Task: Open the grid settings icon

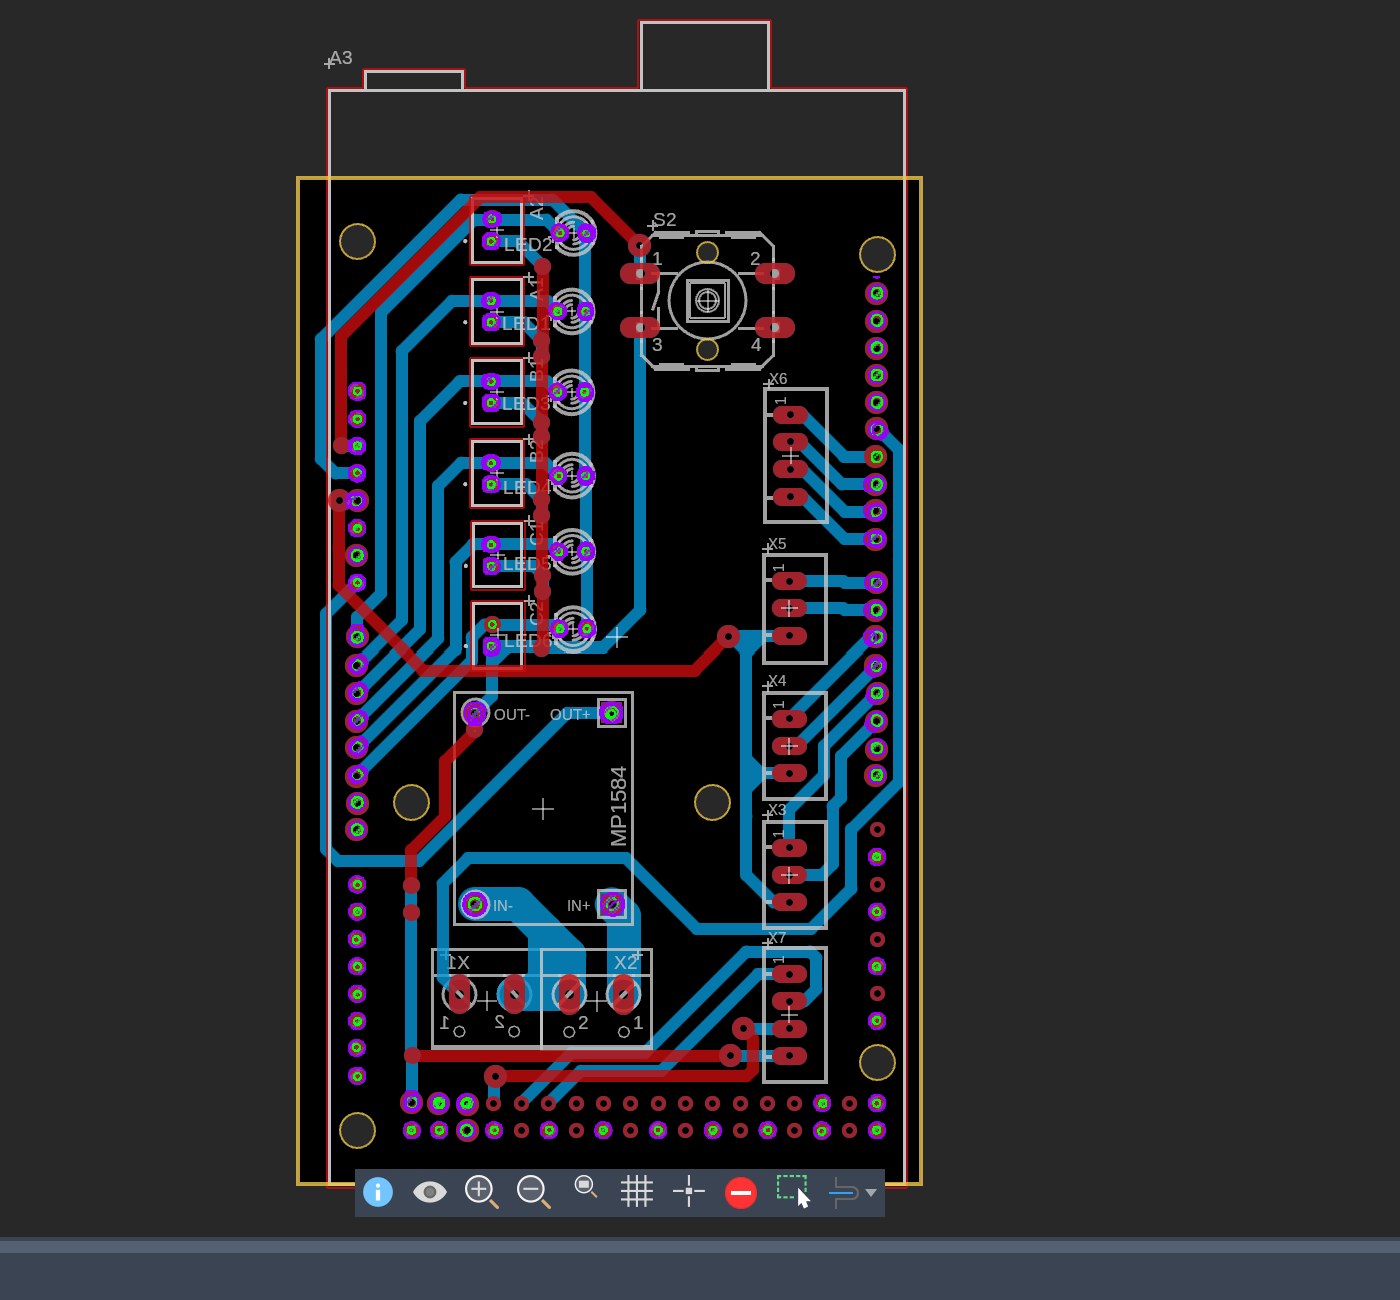Action: [x=637, y=1192]
